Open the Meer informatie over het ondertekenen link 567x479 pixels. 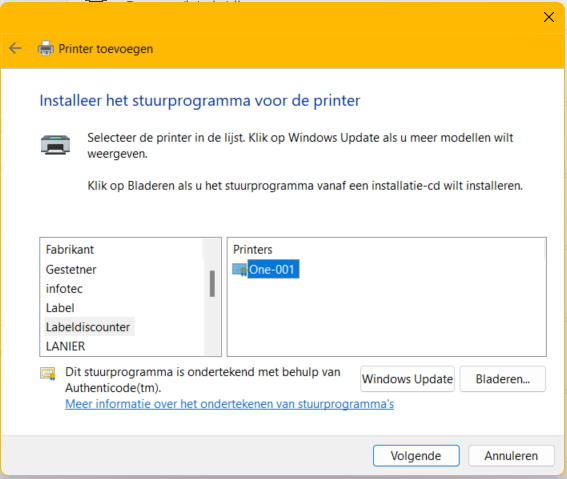point(230,404)
